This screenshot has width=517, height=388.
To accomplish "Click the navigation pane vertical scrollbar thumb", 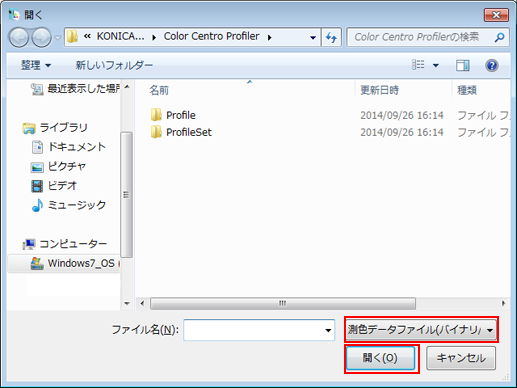I will (126, 195).
